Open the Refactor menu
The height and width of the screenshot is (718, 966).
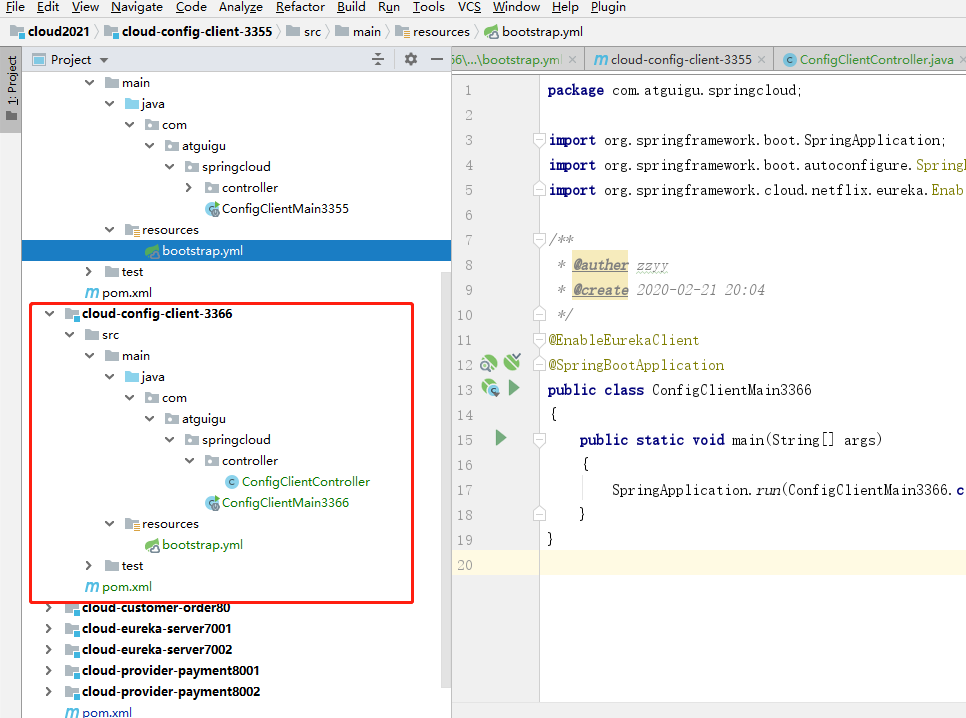click(300, 7)
